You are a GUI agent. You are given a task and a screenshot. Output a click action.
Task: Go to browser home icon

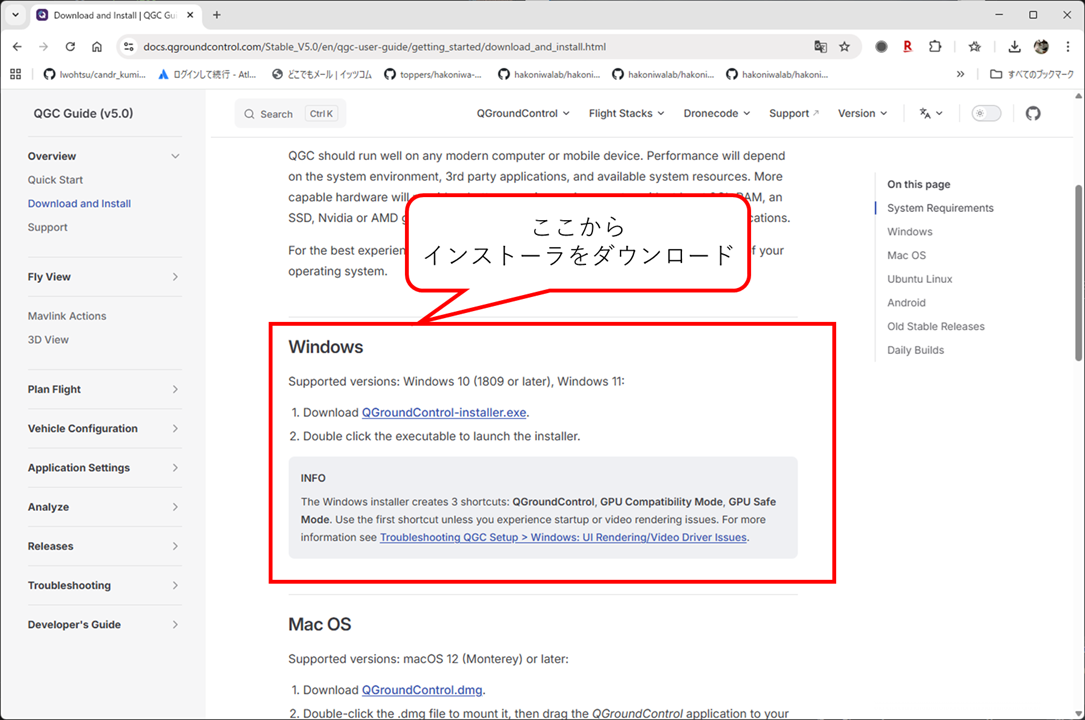97,46
